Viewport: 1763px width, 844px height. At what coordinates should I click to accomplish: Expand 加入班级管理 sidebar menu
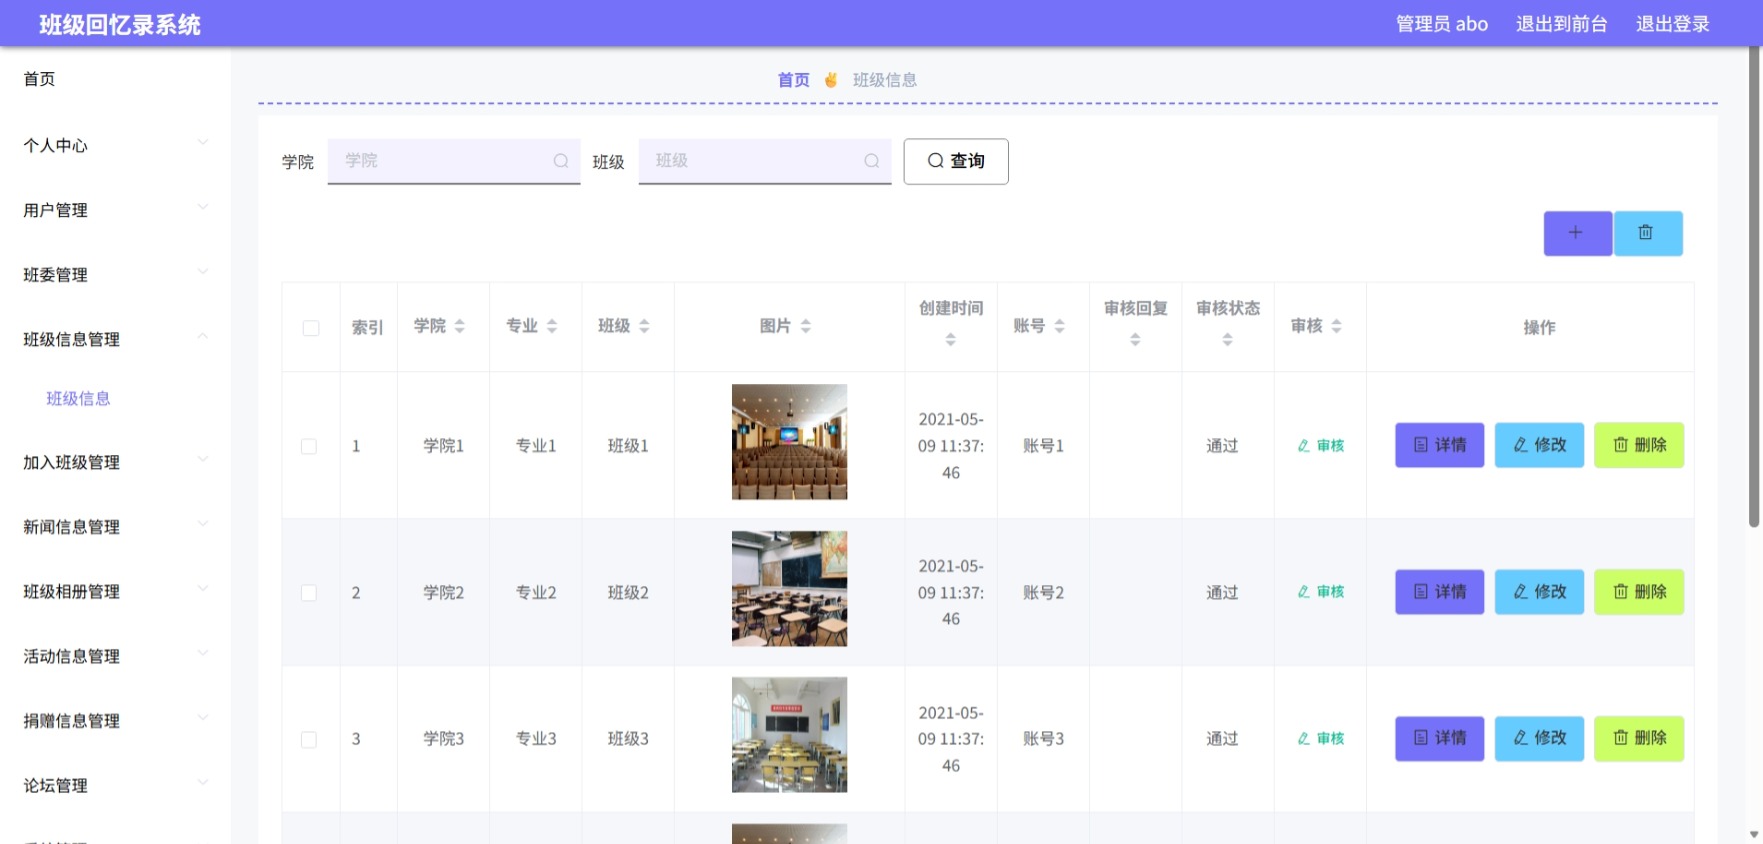(115, 462)
